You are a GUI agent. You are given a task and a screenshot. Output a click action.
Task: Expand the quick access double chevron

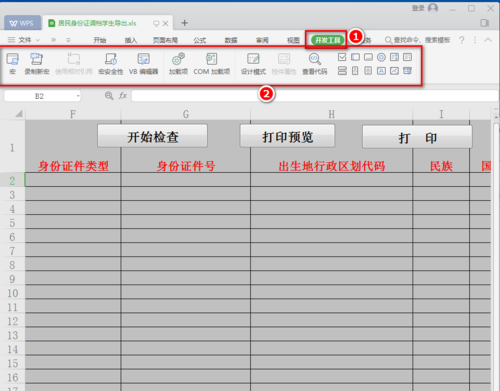click(53, 40)
